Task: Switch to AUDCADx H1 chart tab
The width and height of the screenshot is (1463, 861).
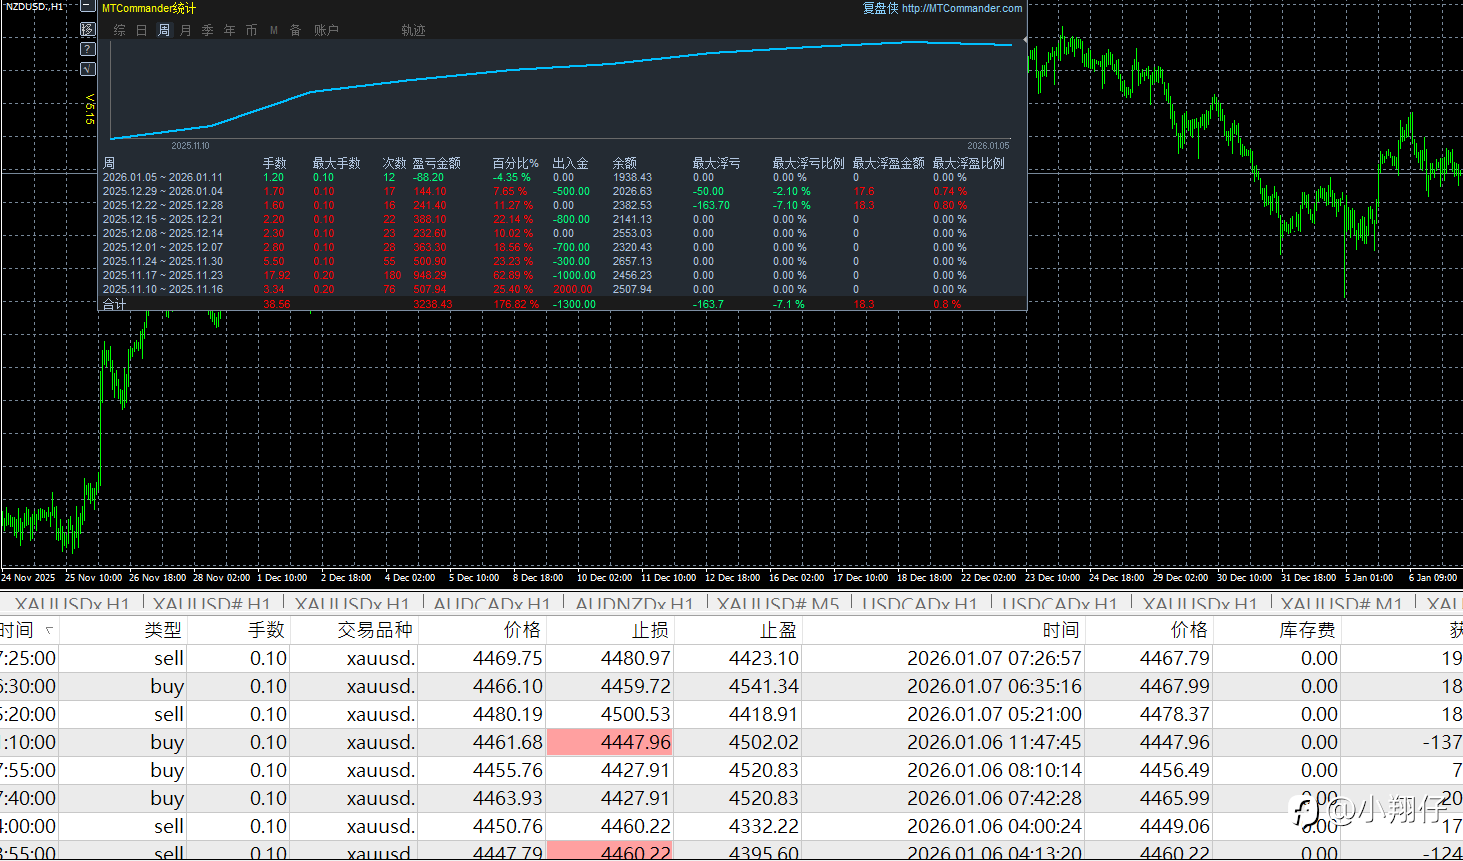Action: [492, 605]
